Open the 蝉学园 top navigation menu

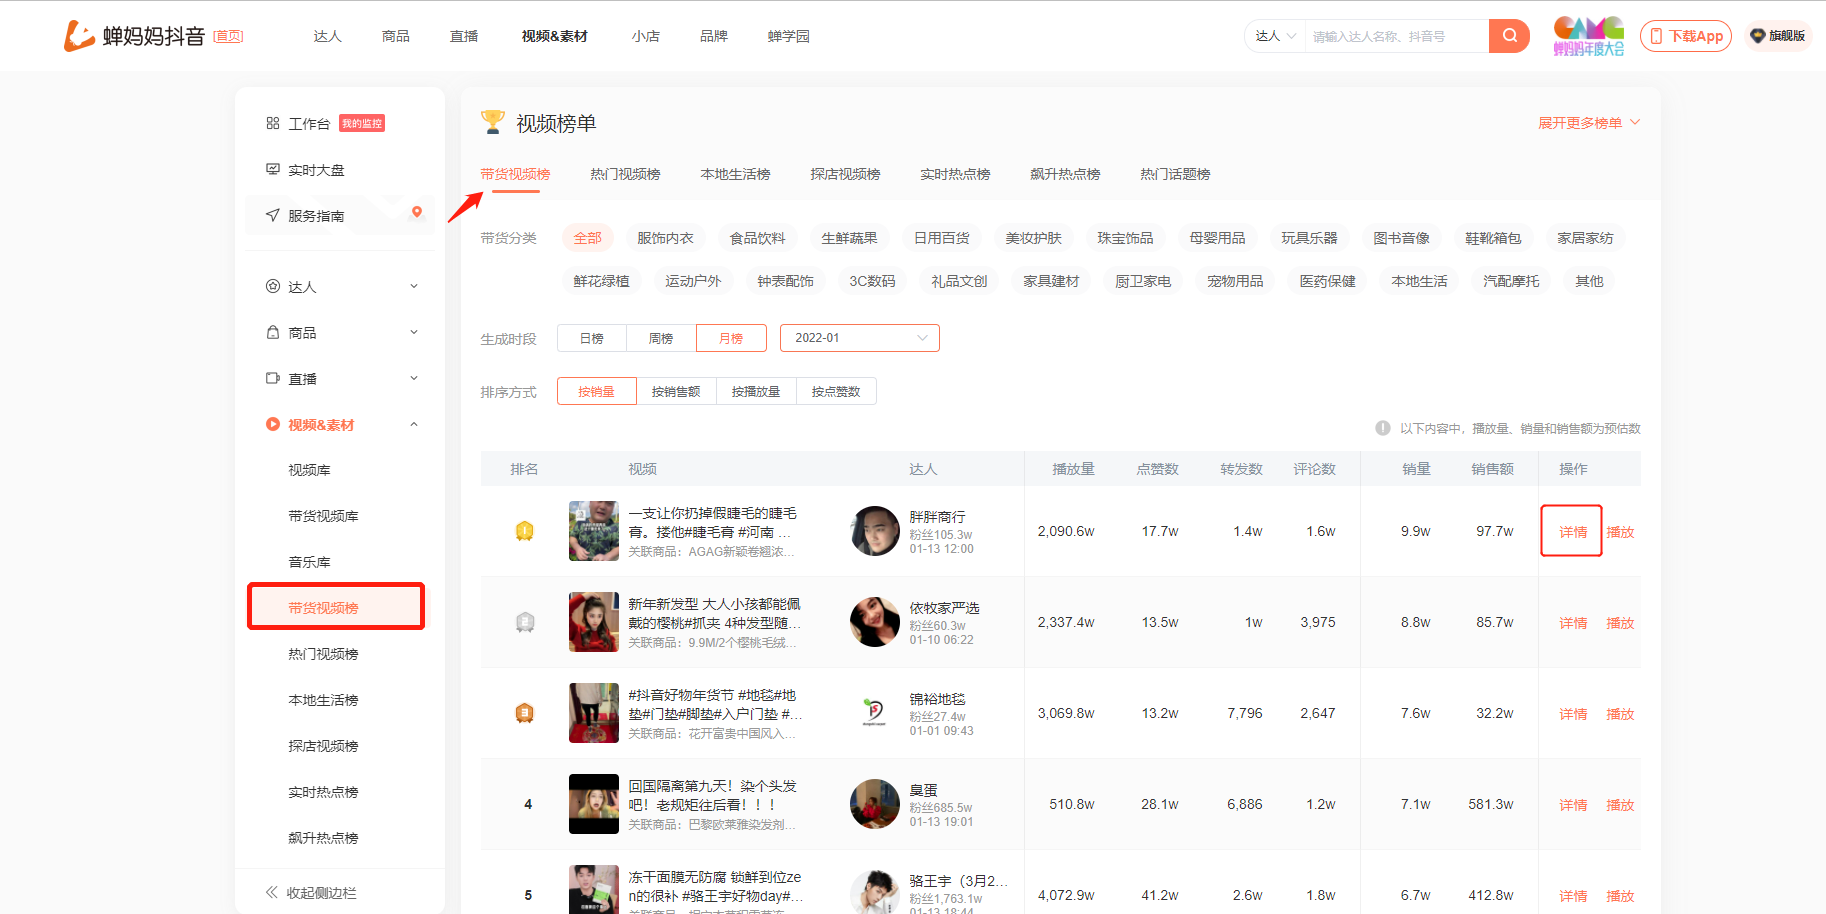point(789,36)
